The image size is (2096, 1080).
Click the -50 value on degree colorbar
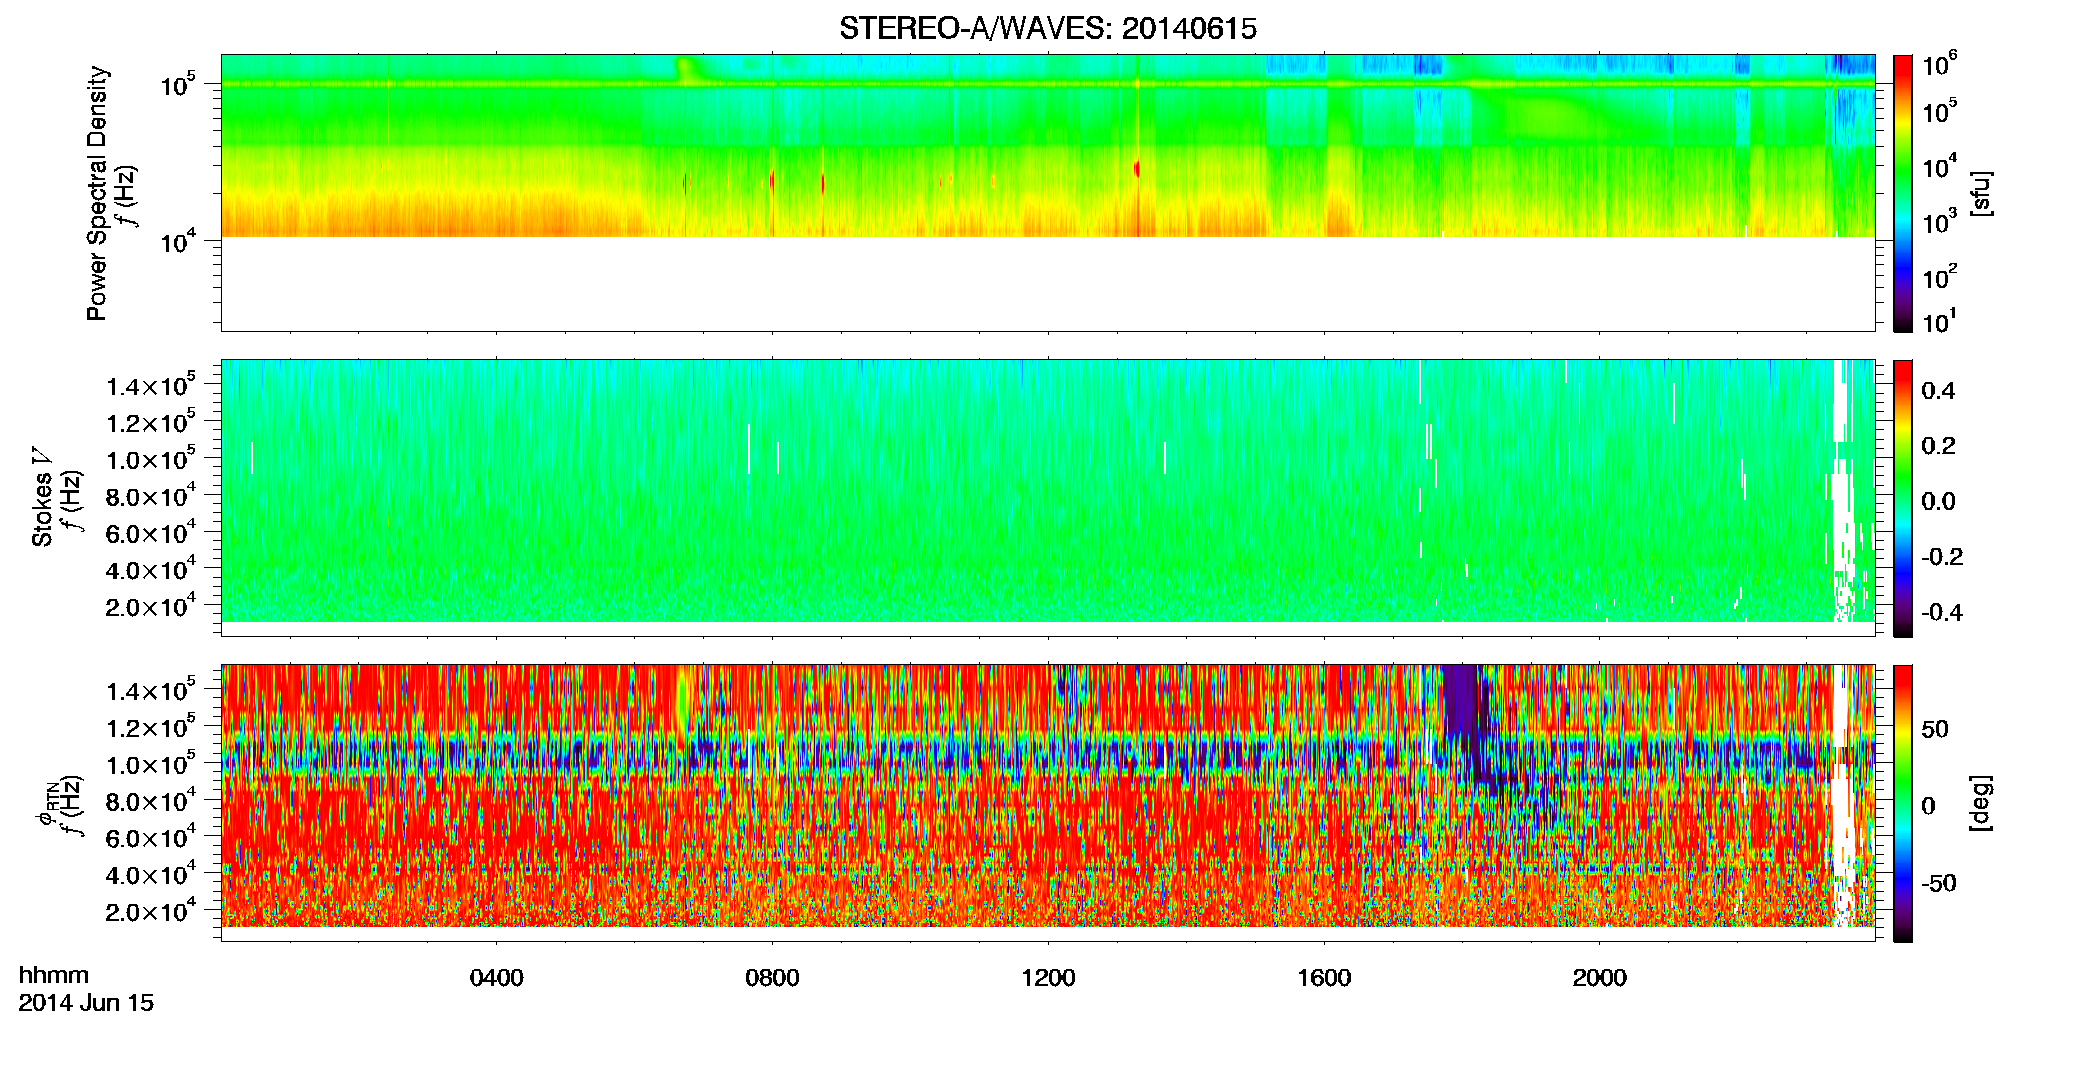click(1938, 883)
